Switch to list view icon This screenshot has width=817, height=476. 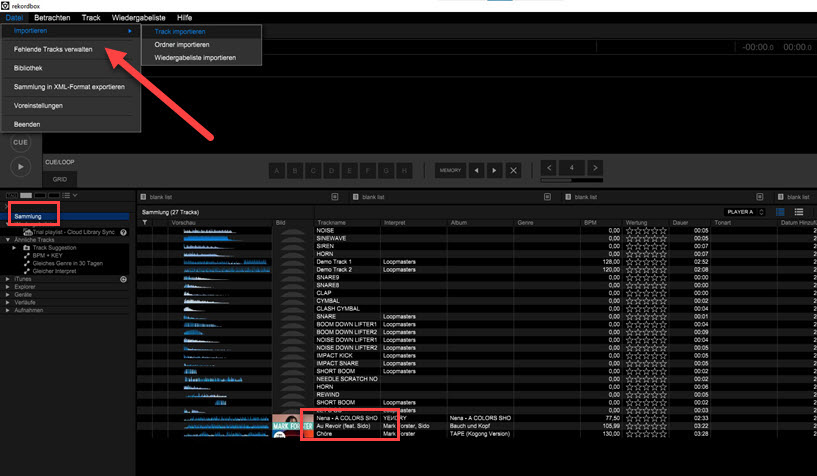point(799,212)
